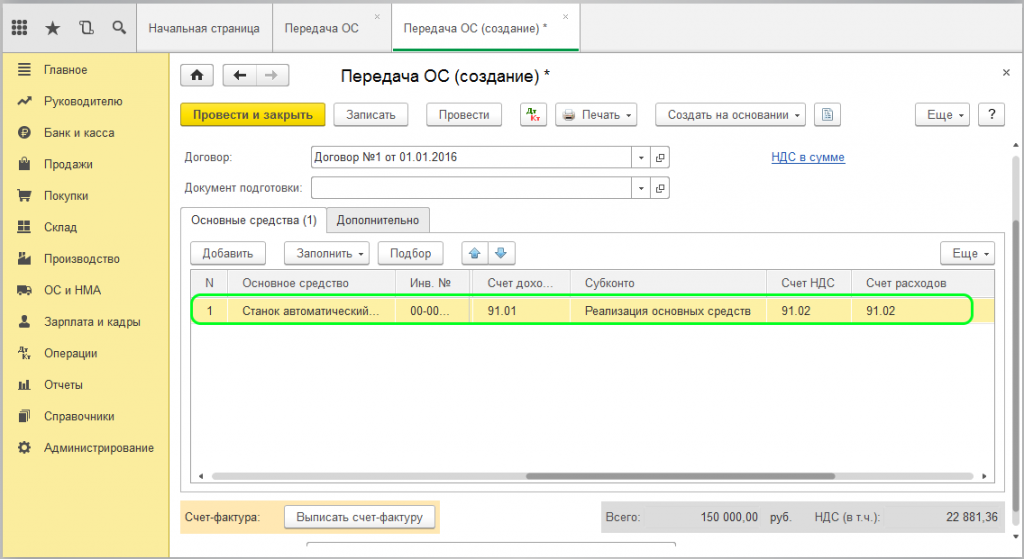Move row down with blue down arrow
This screenshot has width=1024, height=559.
[x=501, y=253]
